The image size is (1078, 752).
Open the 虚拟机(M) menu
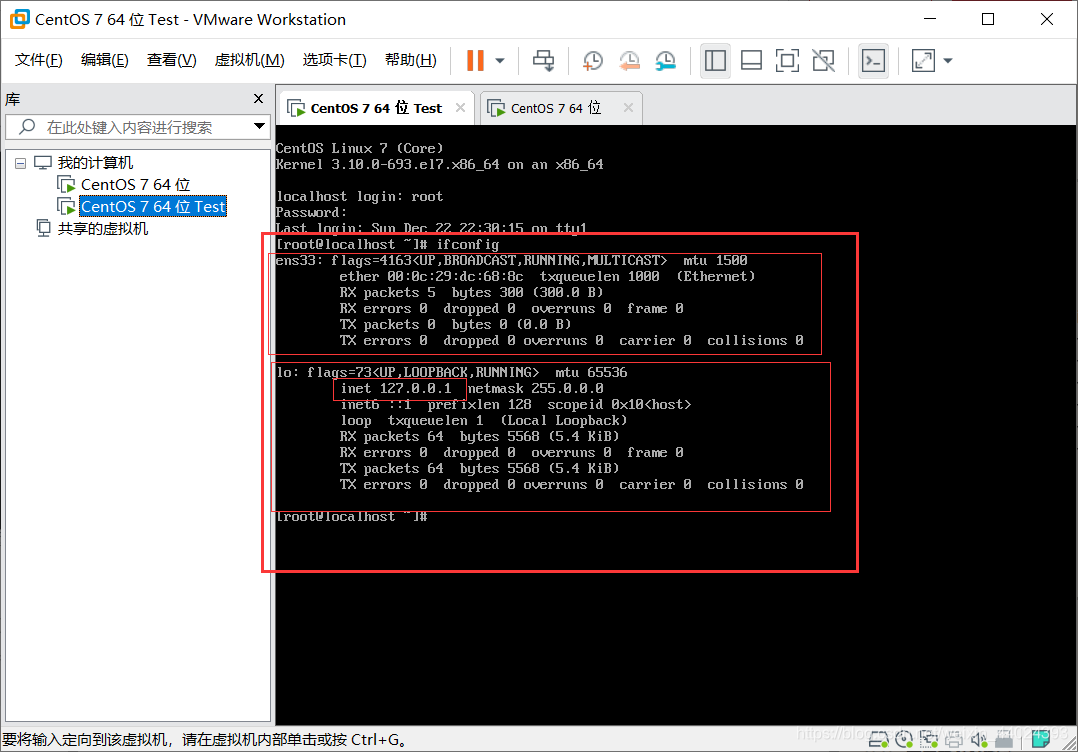tap(250, 60)
